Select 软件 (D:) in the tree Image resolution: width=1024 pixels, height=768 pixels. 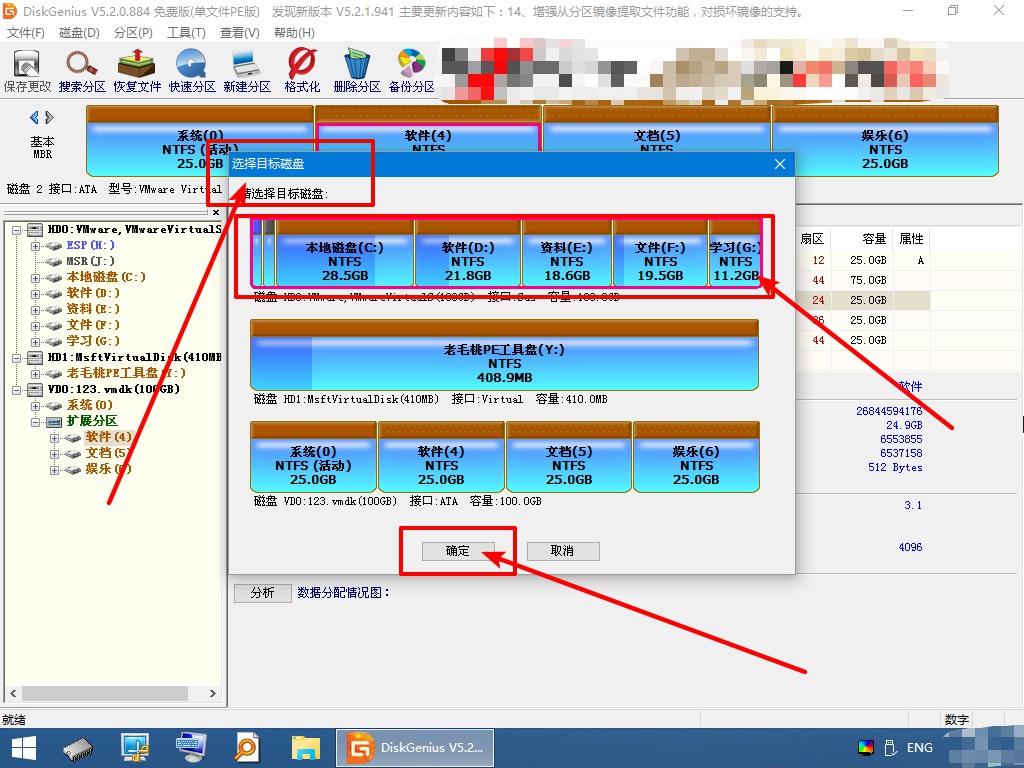[x=93, y=293]
